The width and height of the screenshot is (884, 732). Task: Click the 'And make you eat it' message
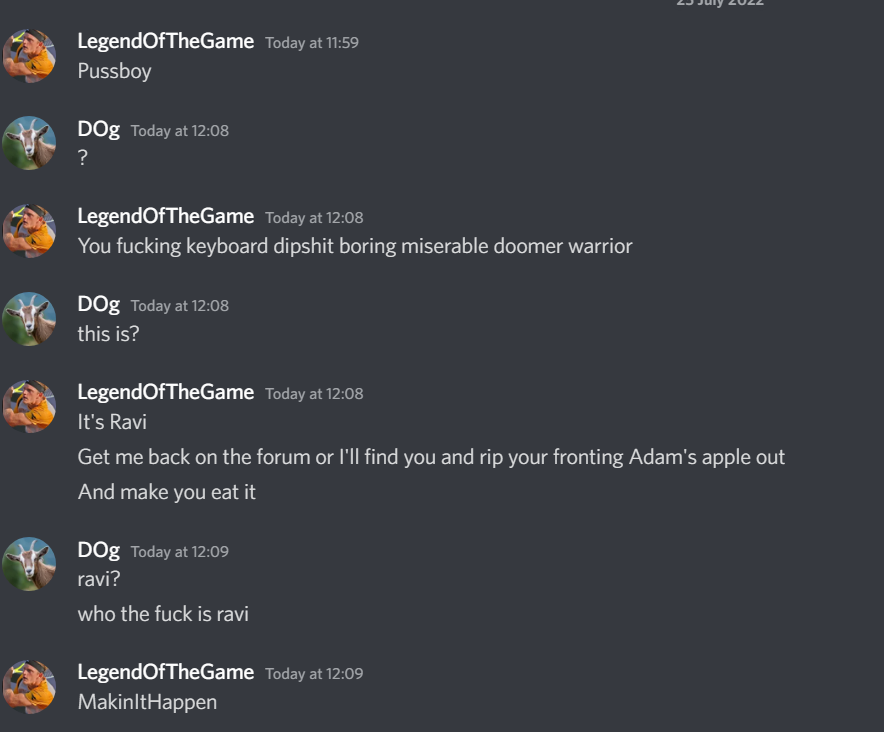point(166,492)
